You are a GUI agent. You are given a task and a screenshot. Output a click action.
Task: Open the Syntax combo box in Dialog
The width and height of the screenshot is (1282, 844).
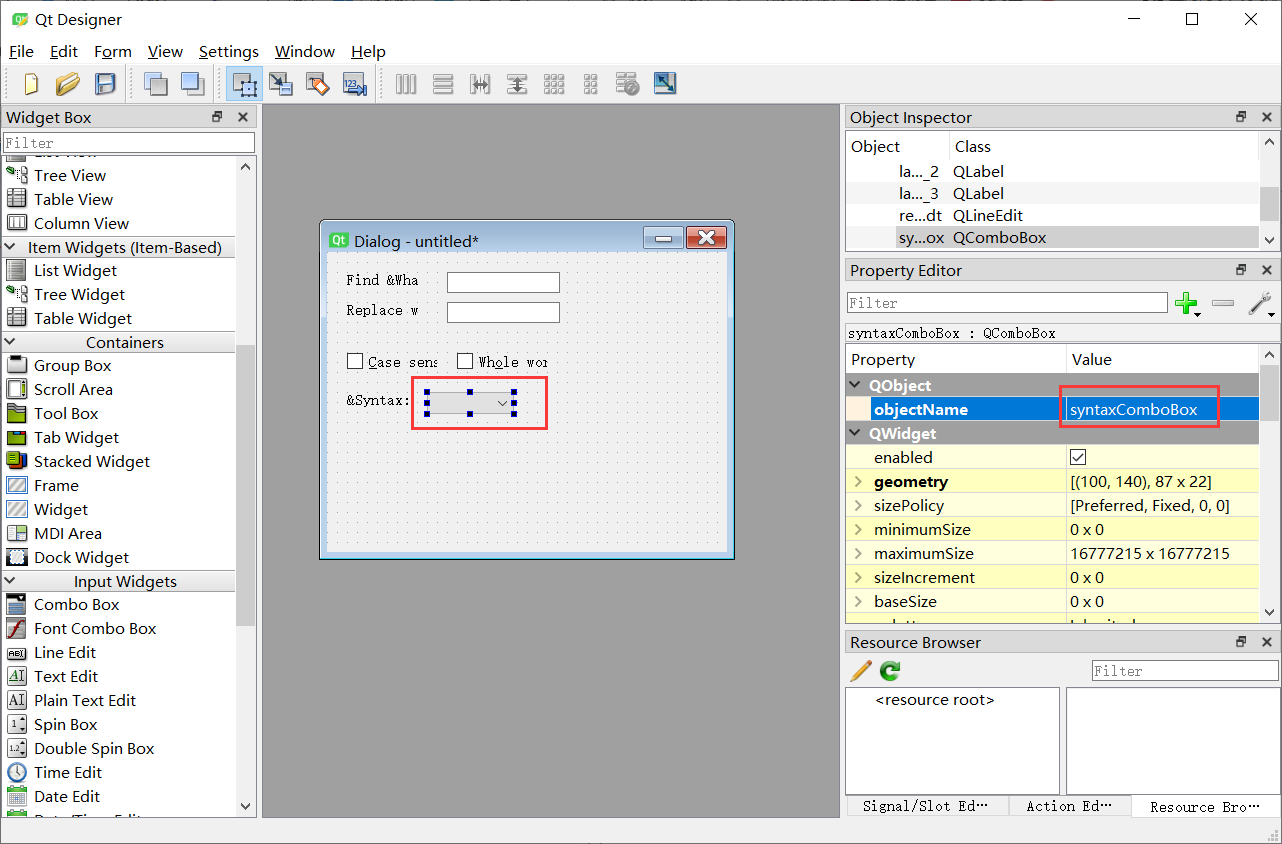pyautogui.click(x=470, y=402)
